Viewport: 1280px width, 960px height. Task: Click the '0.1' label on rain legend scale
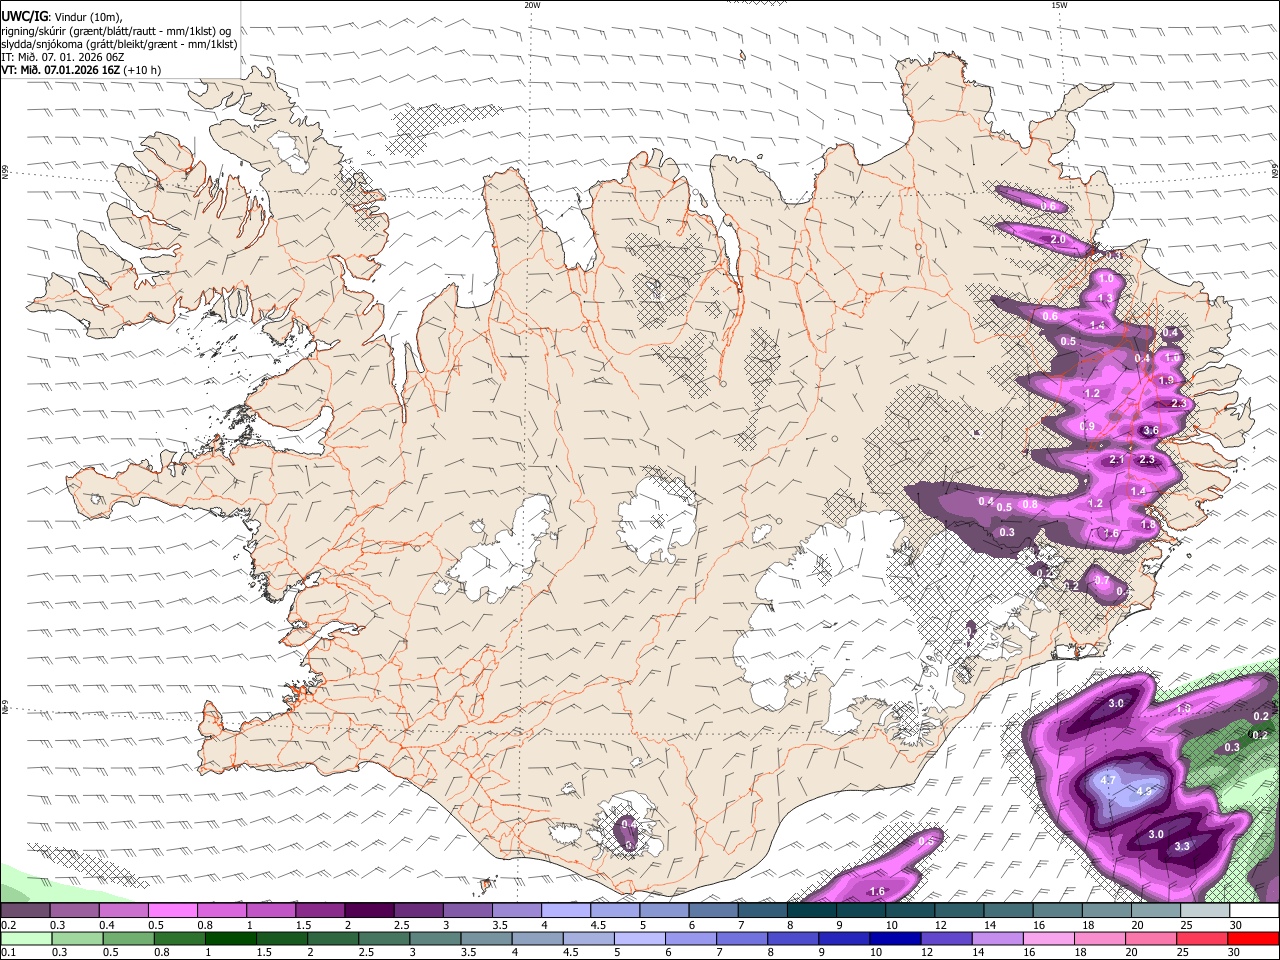tap(8, 953)
